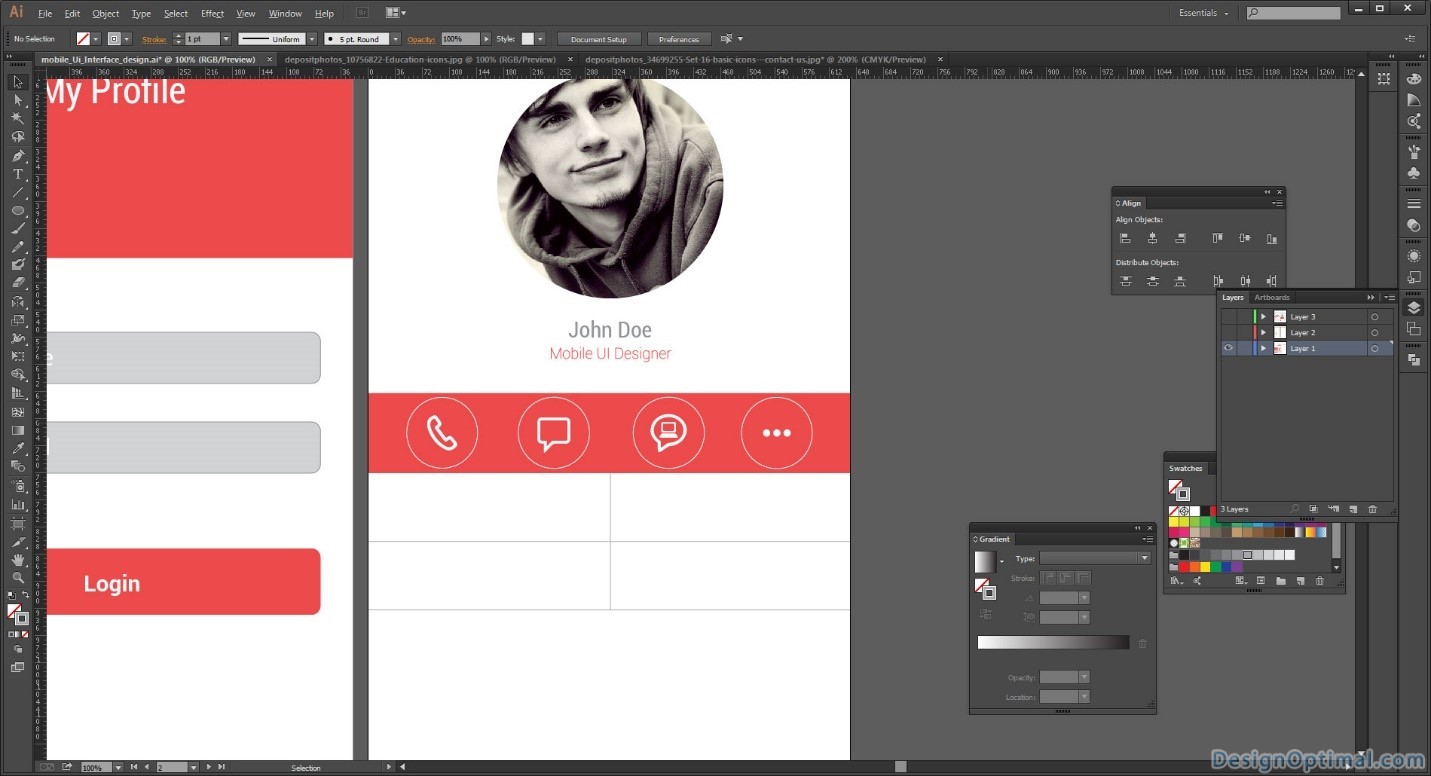Open stroke weight dropdown arrow
Viewport: 1431px width, 776px height.
[x=226, y=39]
